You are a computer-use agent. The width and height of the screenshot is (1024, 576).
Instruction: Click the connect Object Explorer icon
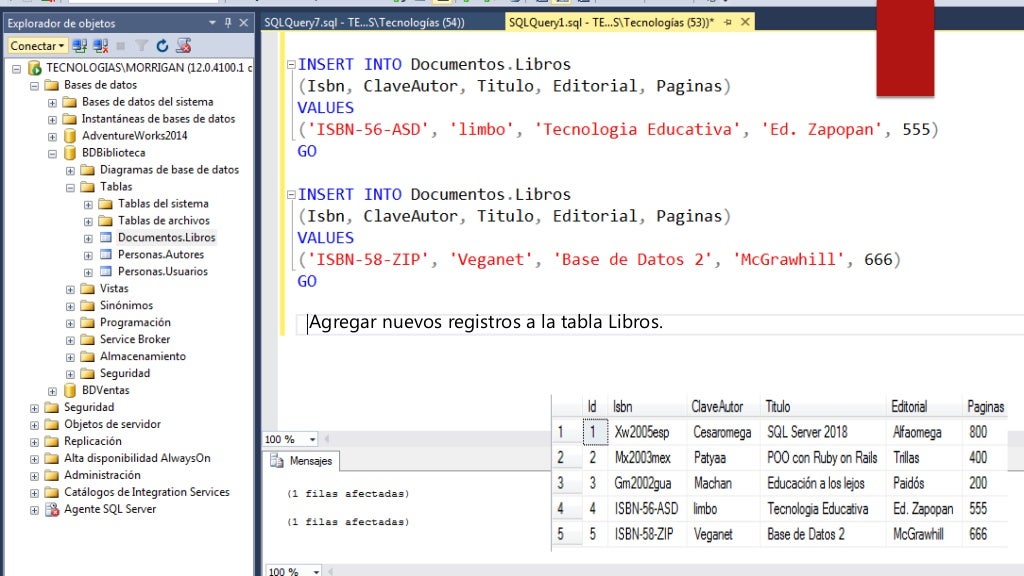coord(80,45)
